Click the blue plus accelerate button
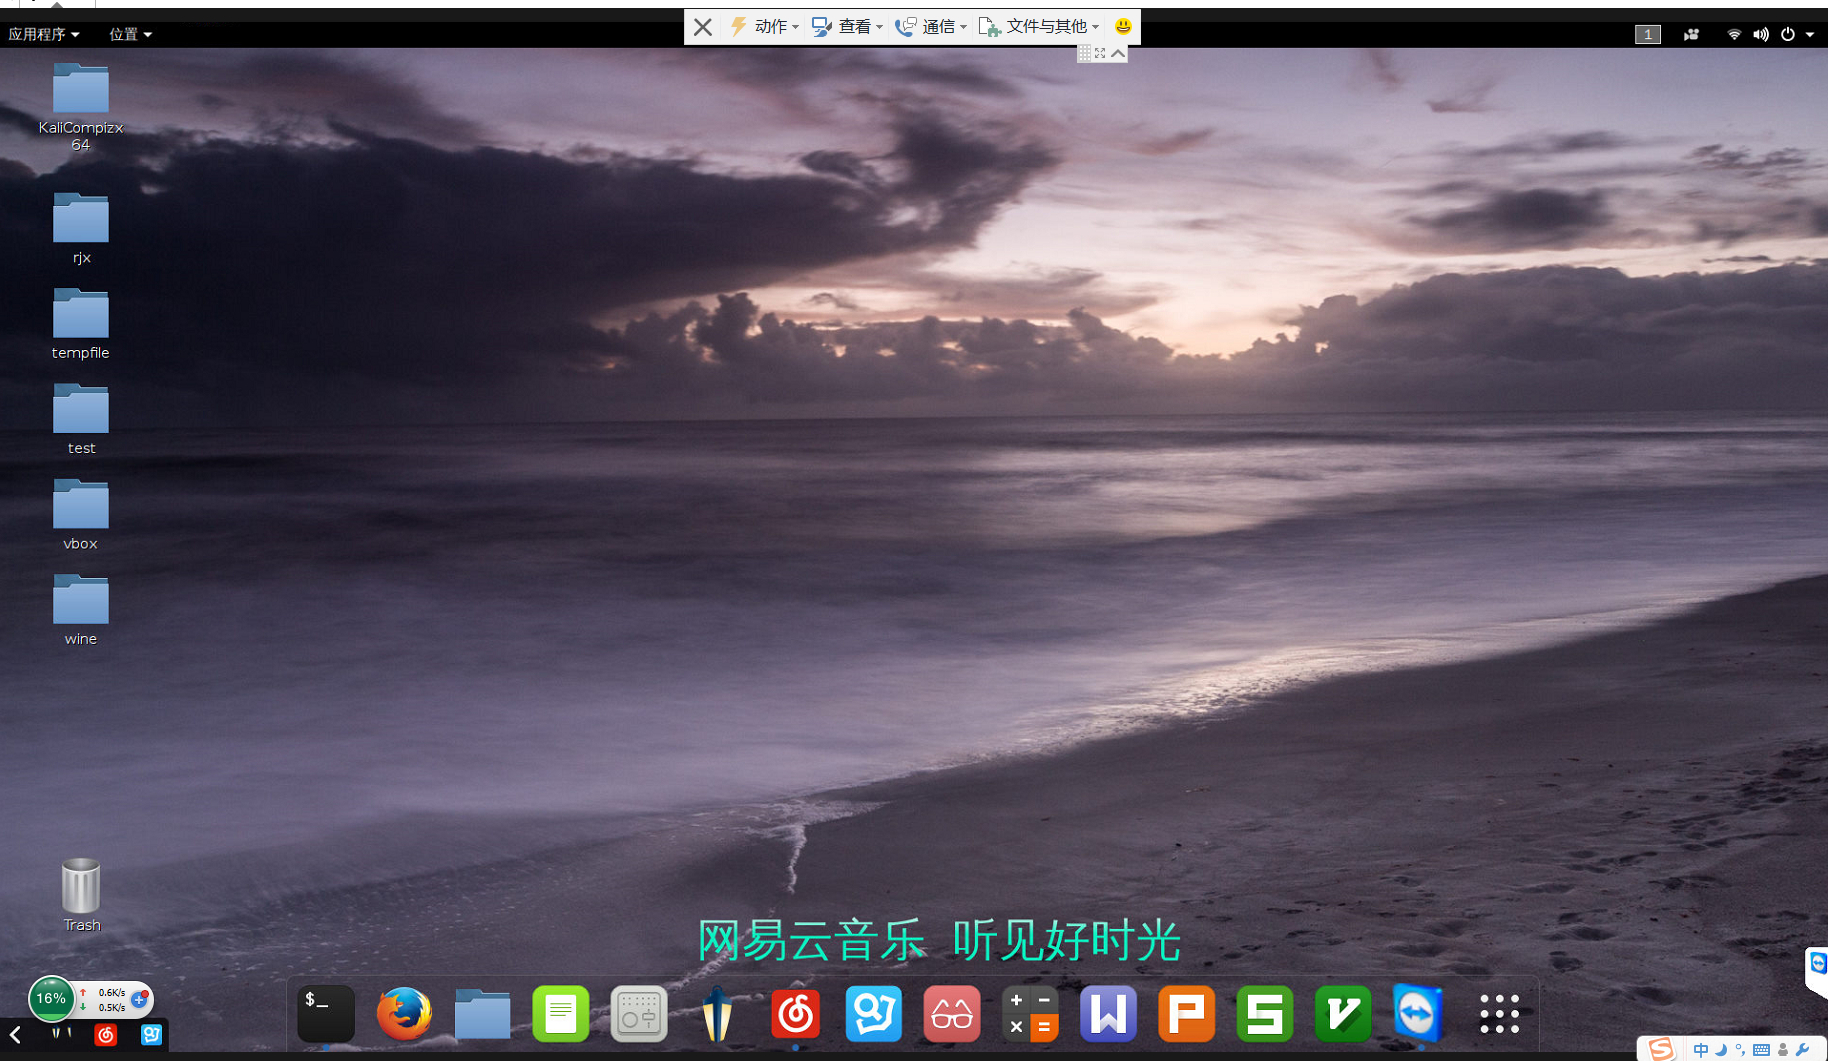 [x=139, y=999]
